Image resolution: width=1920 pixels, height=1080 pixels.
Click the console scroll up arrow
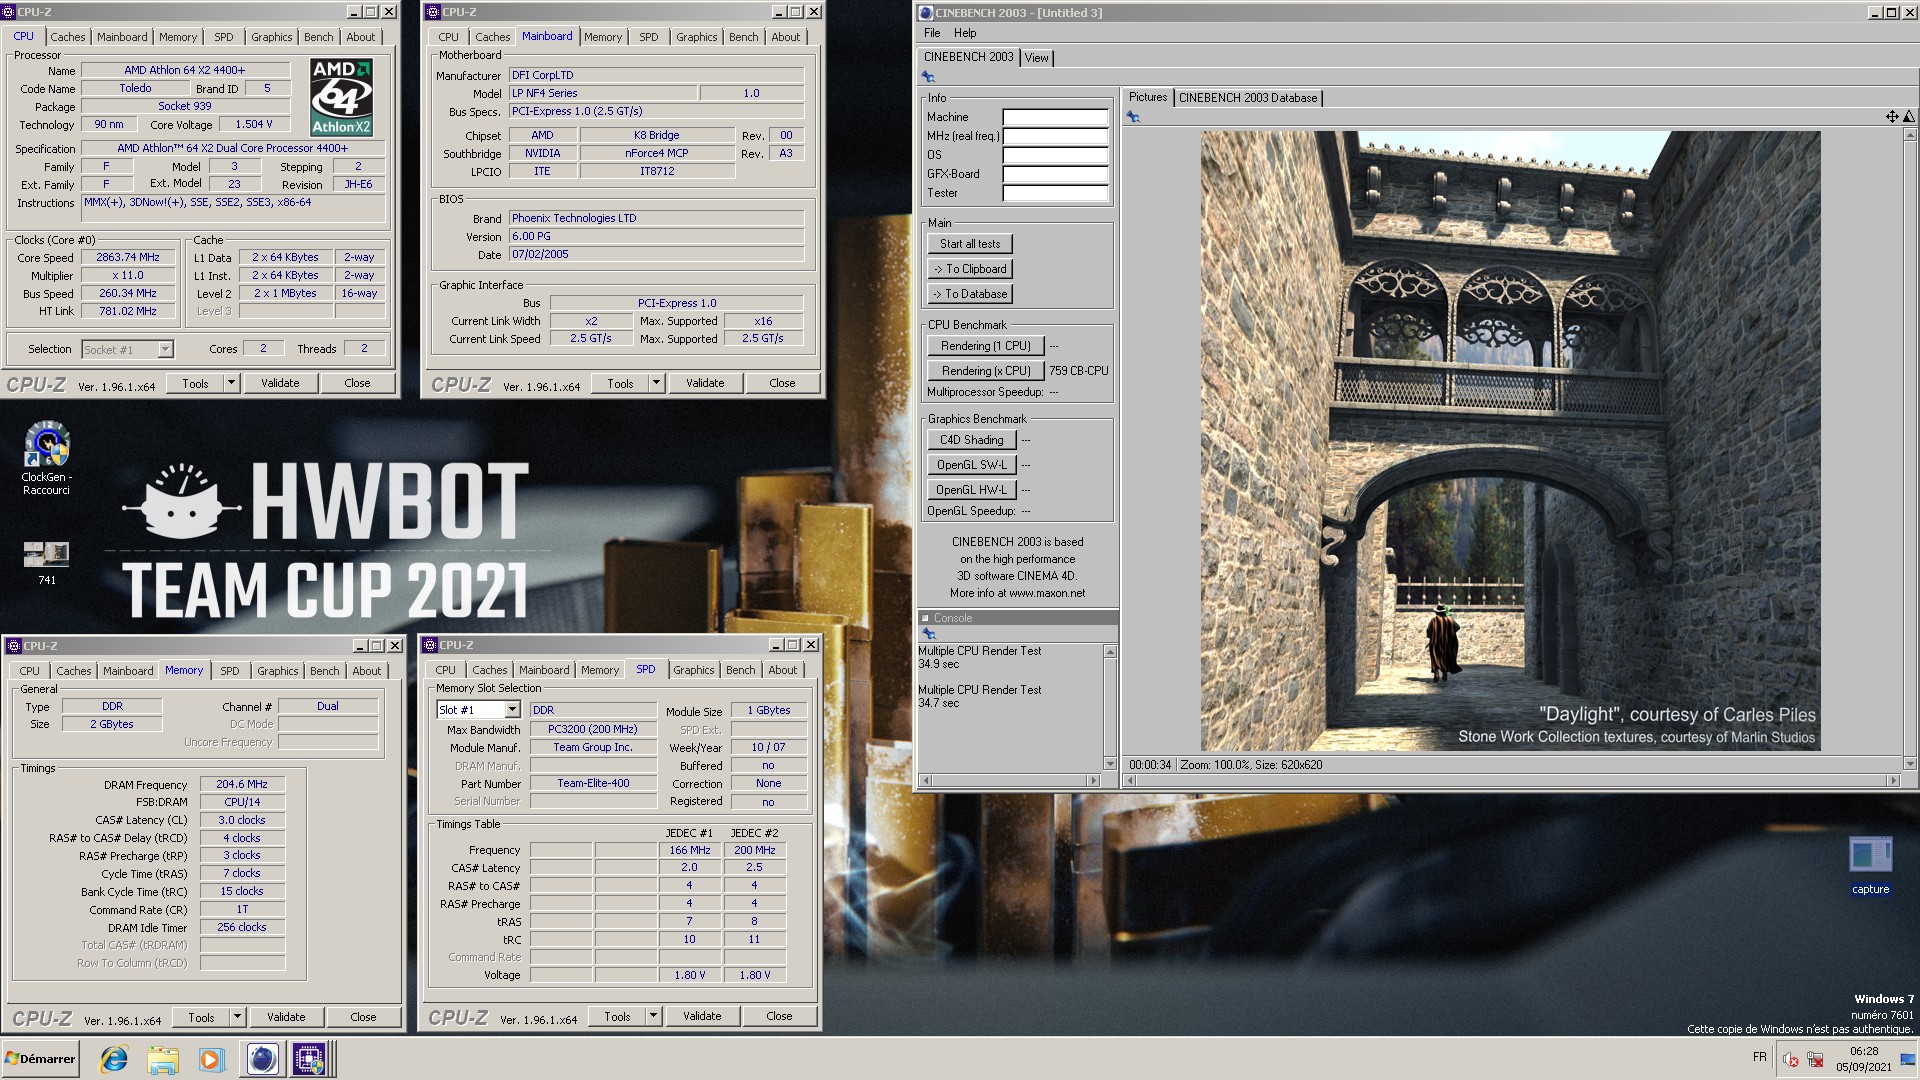[x=1110, y=652]
